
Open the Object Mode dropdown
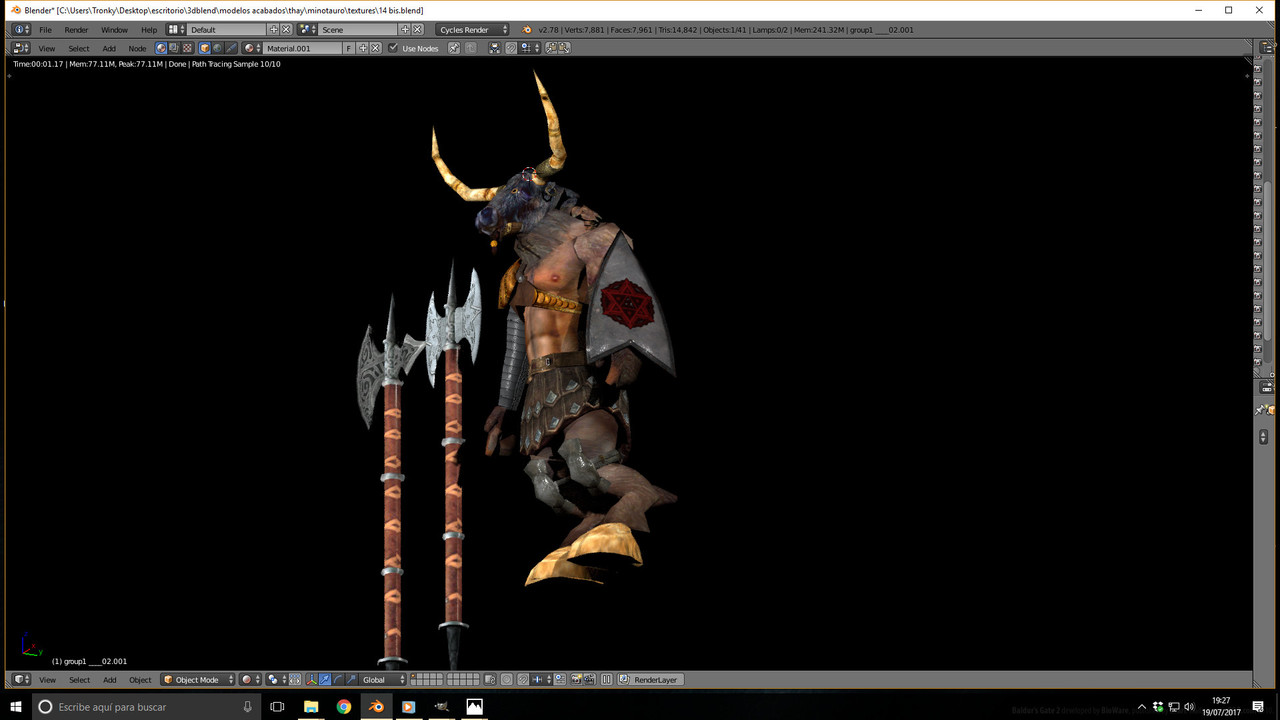point(198,680)
